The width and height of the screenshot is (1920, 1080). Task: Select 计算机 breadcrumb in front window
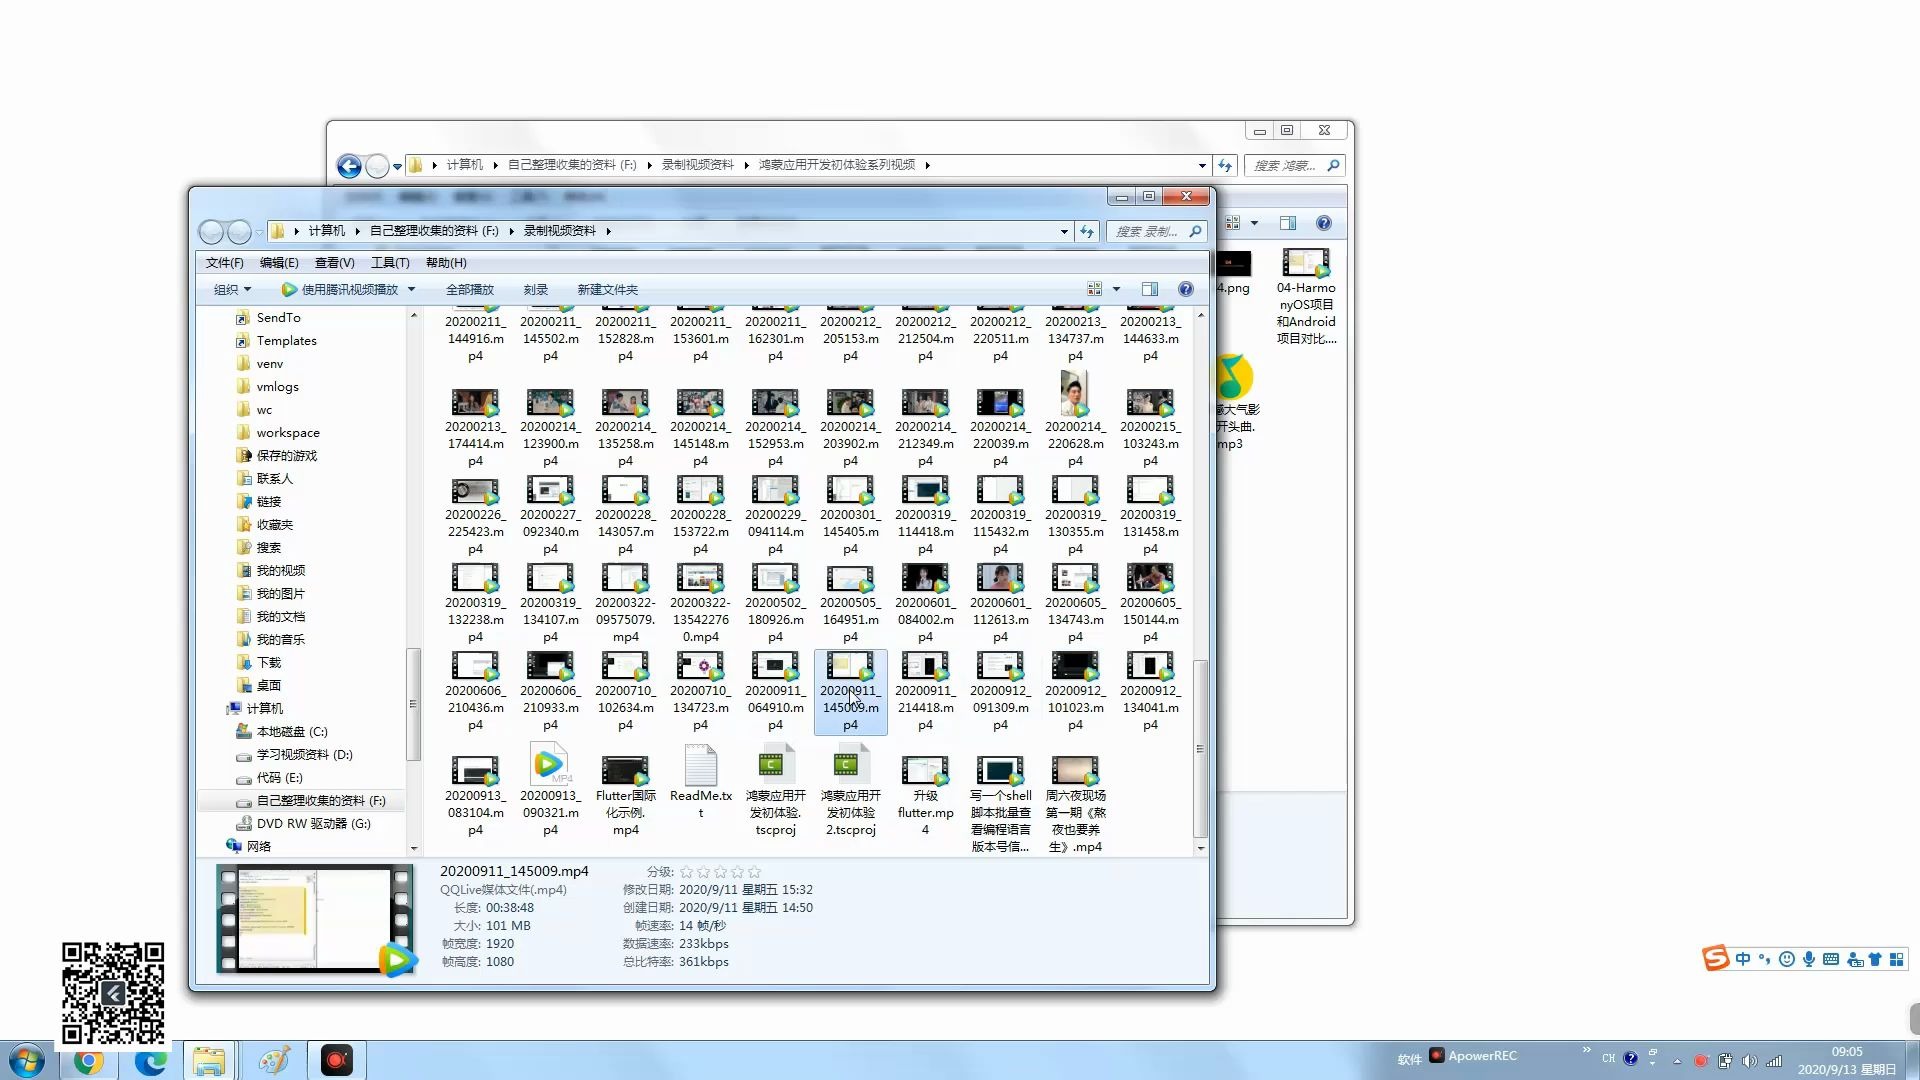326,230
